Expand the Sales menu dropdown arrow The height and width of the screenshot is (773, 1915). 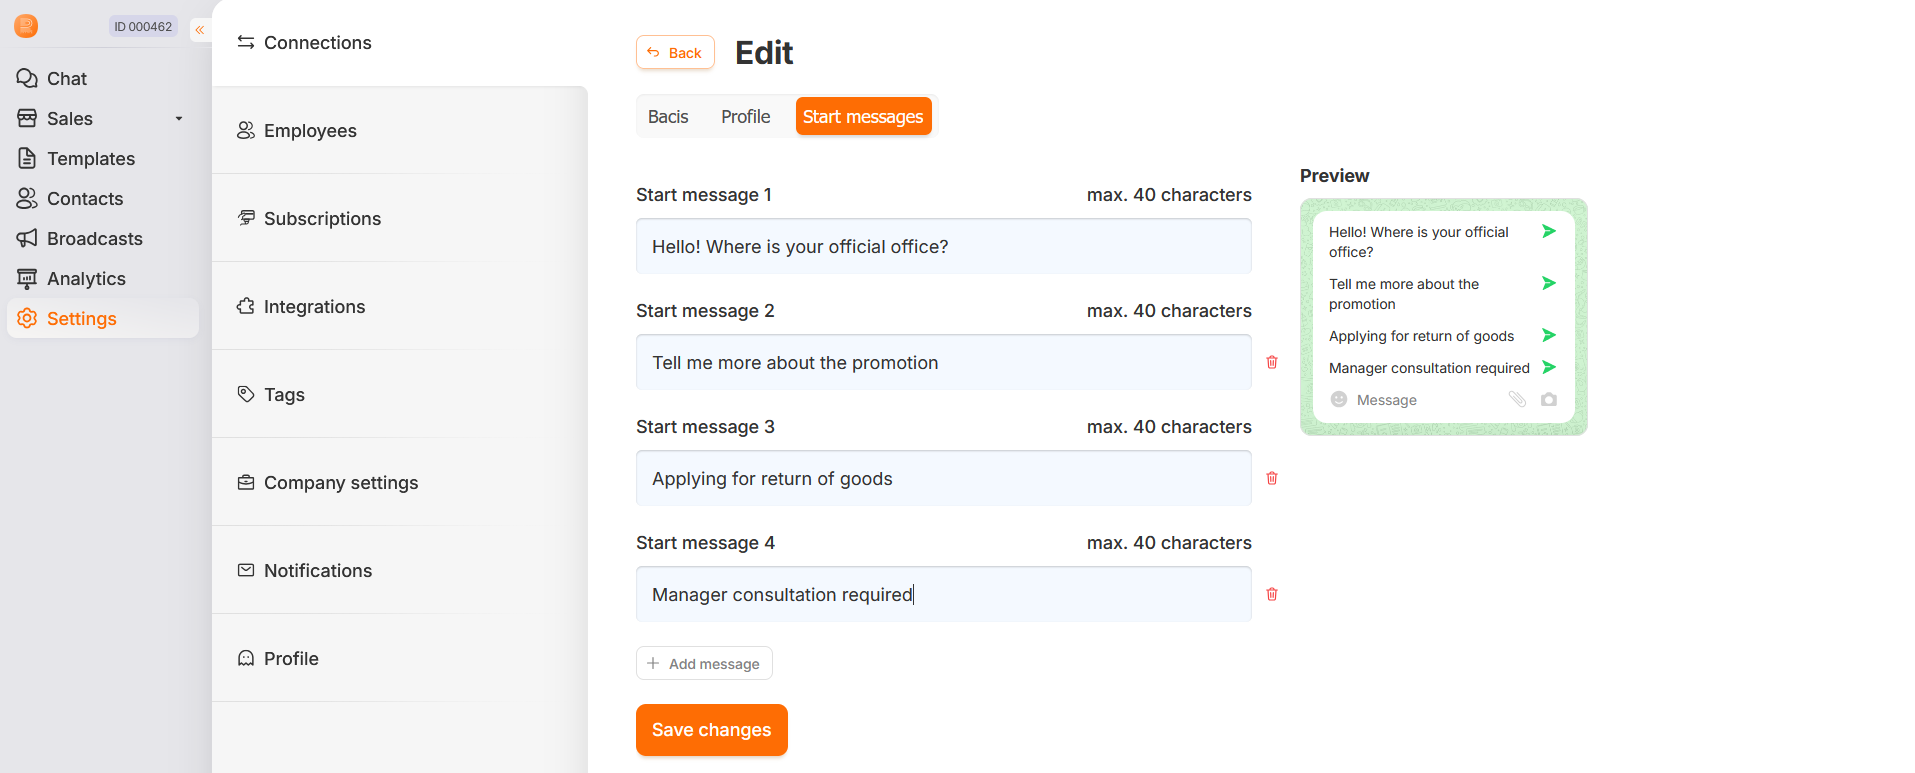click(179, 119)
